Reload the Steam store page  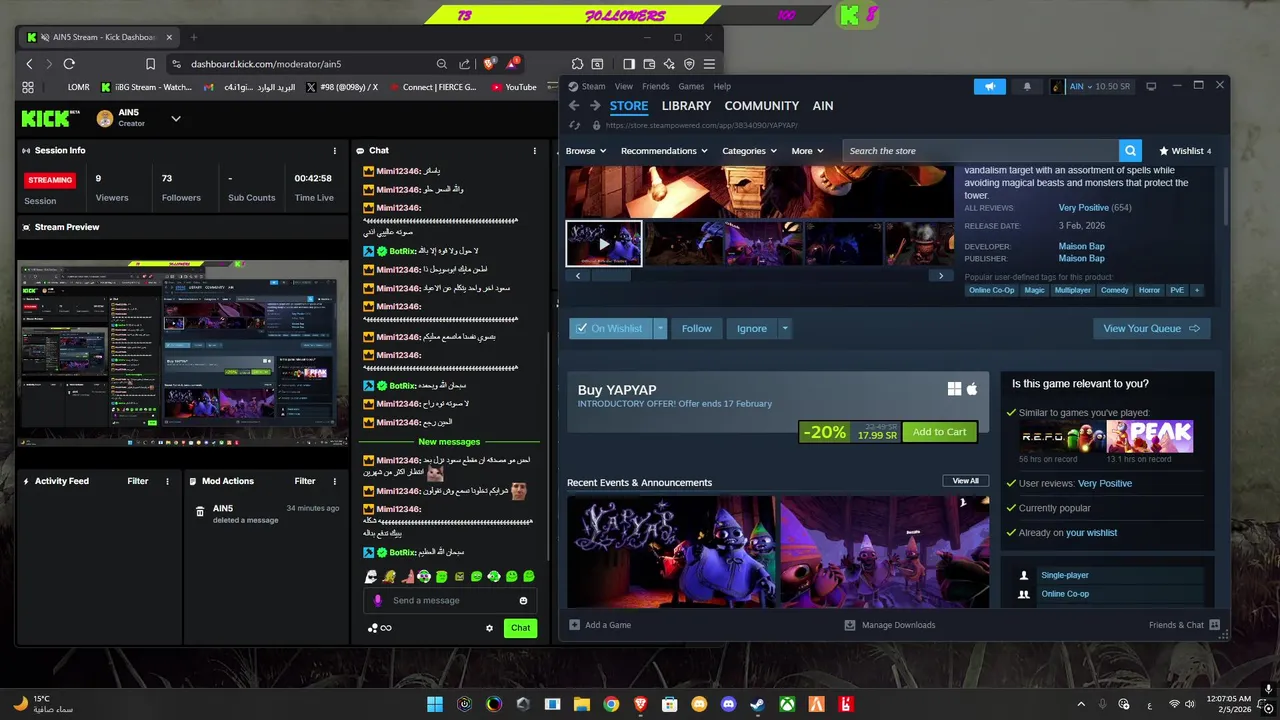[575, 125]
